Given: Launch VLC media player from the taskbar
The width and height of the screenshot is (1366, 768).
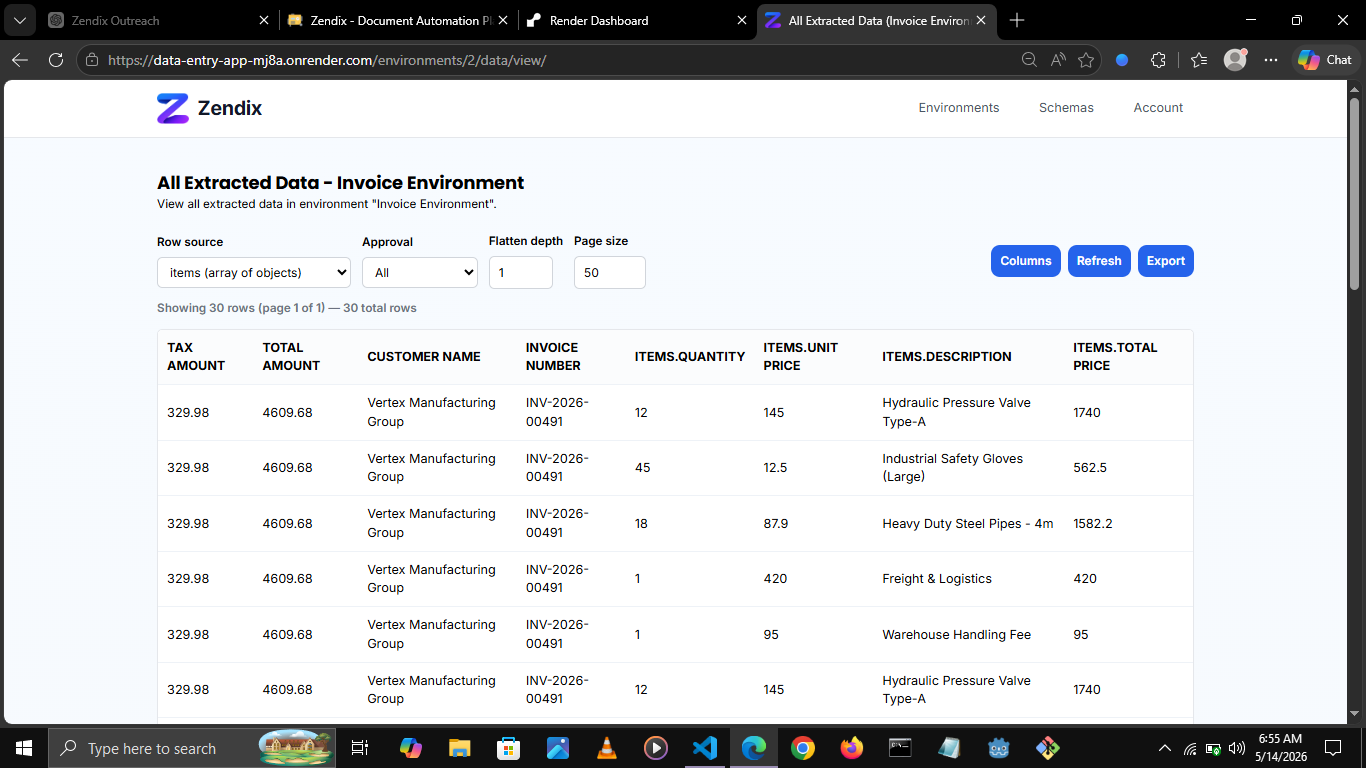Looking at the screenshot, I should pos(606,748).
